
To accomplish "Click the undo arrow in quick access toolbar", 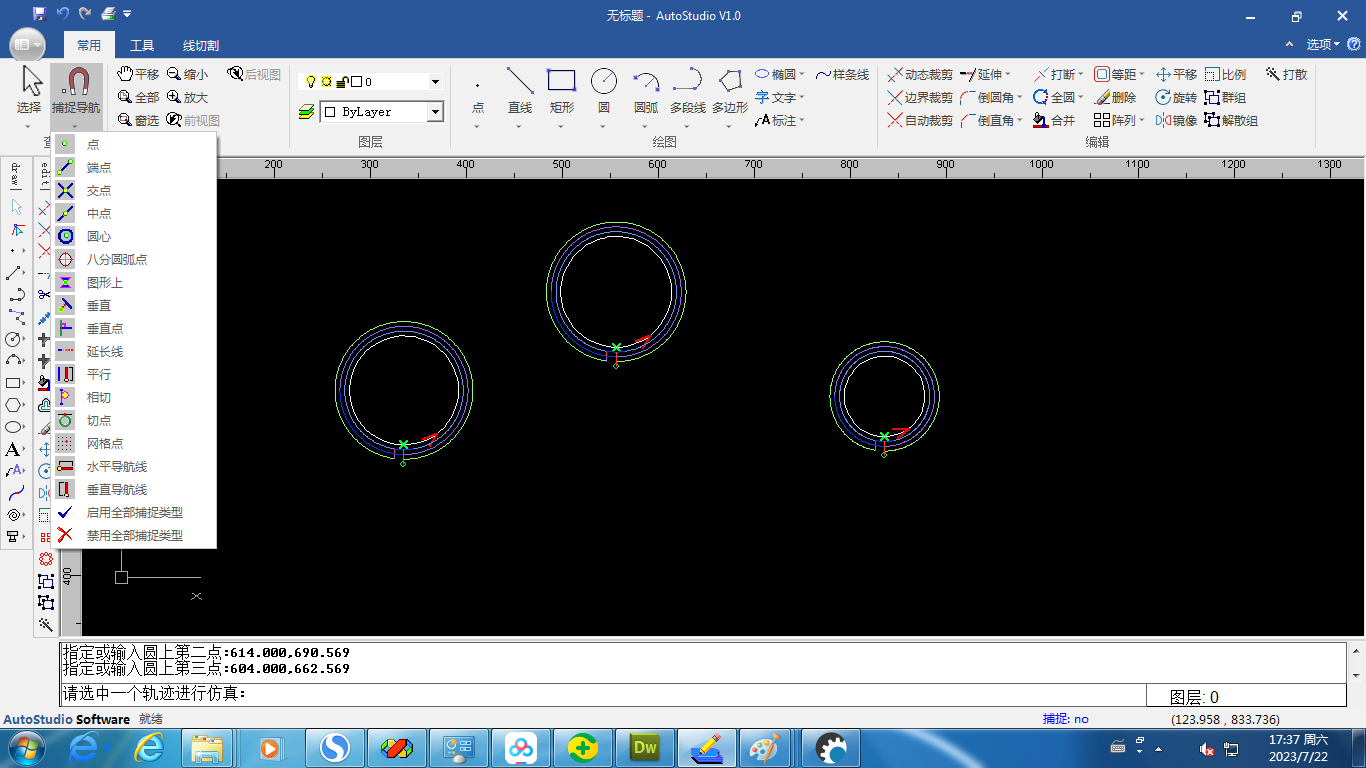I will (x=63, y=14).
